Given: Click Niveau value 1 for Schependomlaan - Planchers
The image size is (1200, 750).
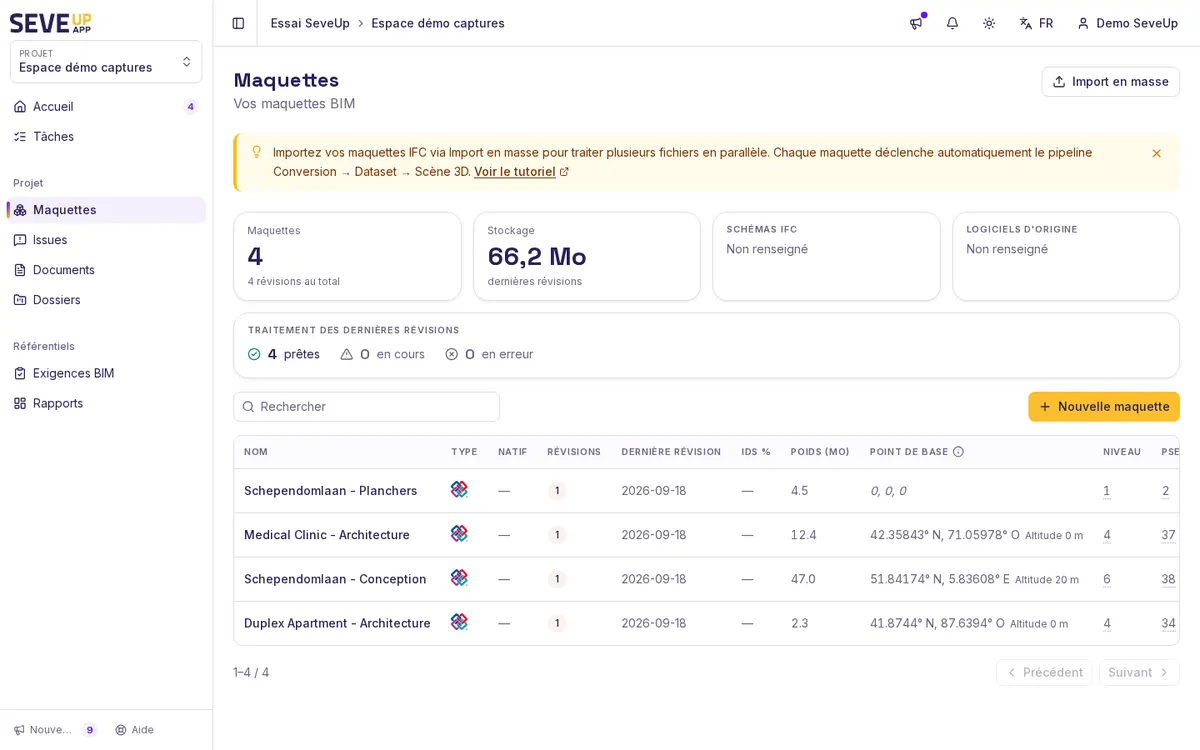Looking at the screenshot, I should tap(1107, 491).
